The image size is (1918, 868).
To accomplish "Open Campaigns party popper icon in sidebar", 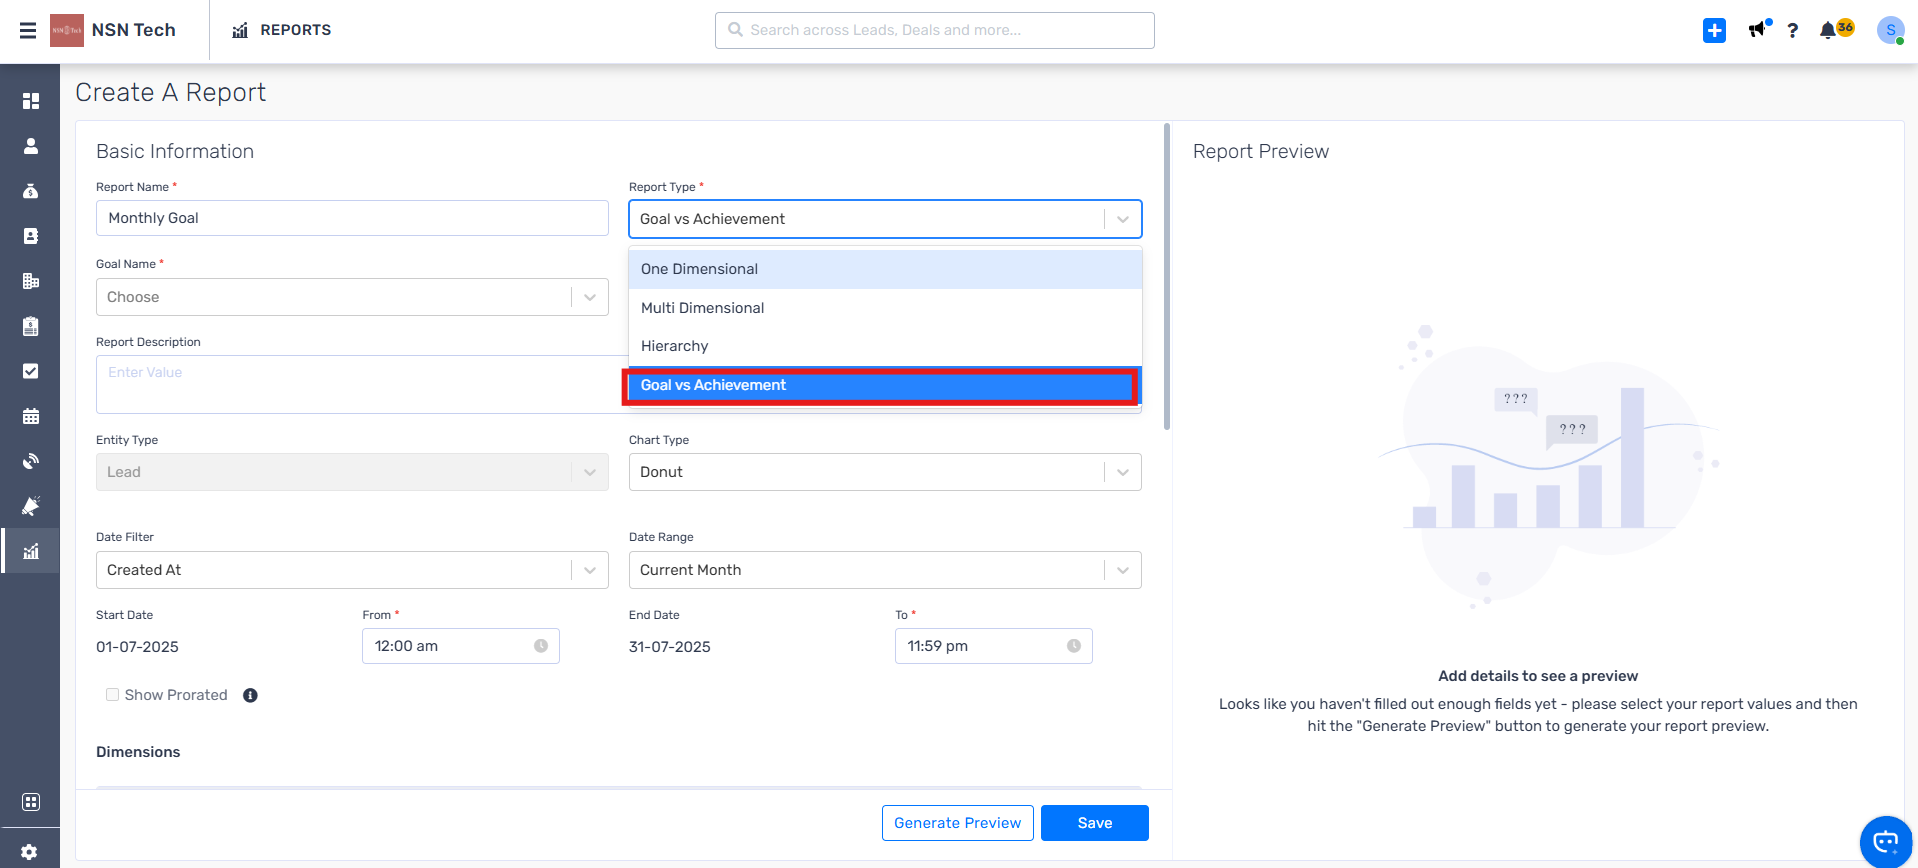I will point(31,506).
